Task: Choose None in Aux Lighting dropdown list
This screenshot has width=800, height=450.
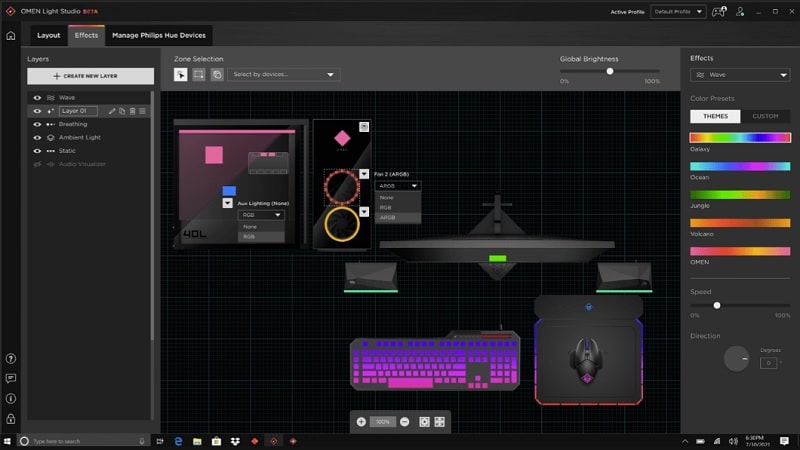Action: click(261, 227)
